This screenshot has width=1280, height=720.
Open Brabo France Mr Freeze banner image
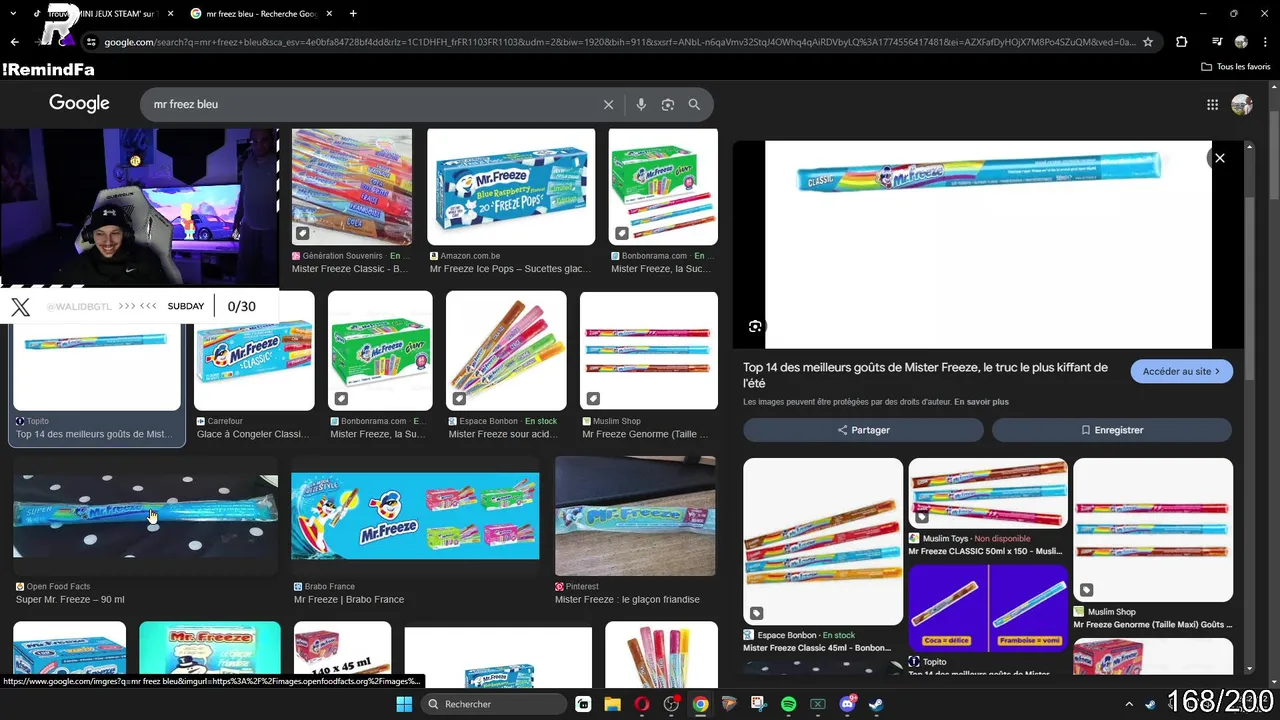point(415,516)
